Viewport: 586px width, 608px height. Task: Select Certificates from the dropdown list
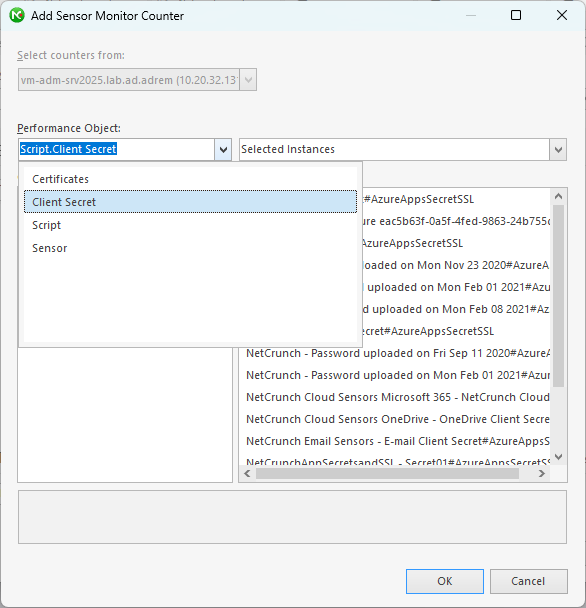coord(190,179)
